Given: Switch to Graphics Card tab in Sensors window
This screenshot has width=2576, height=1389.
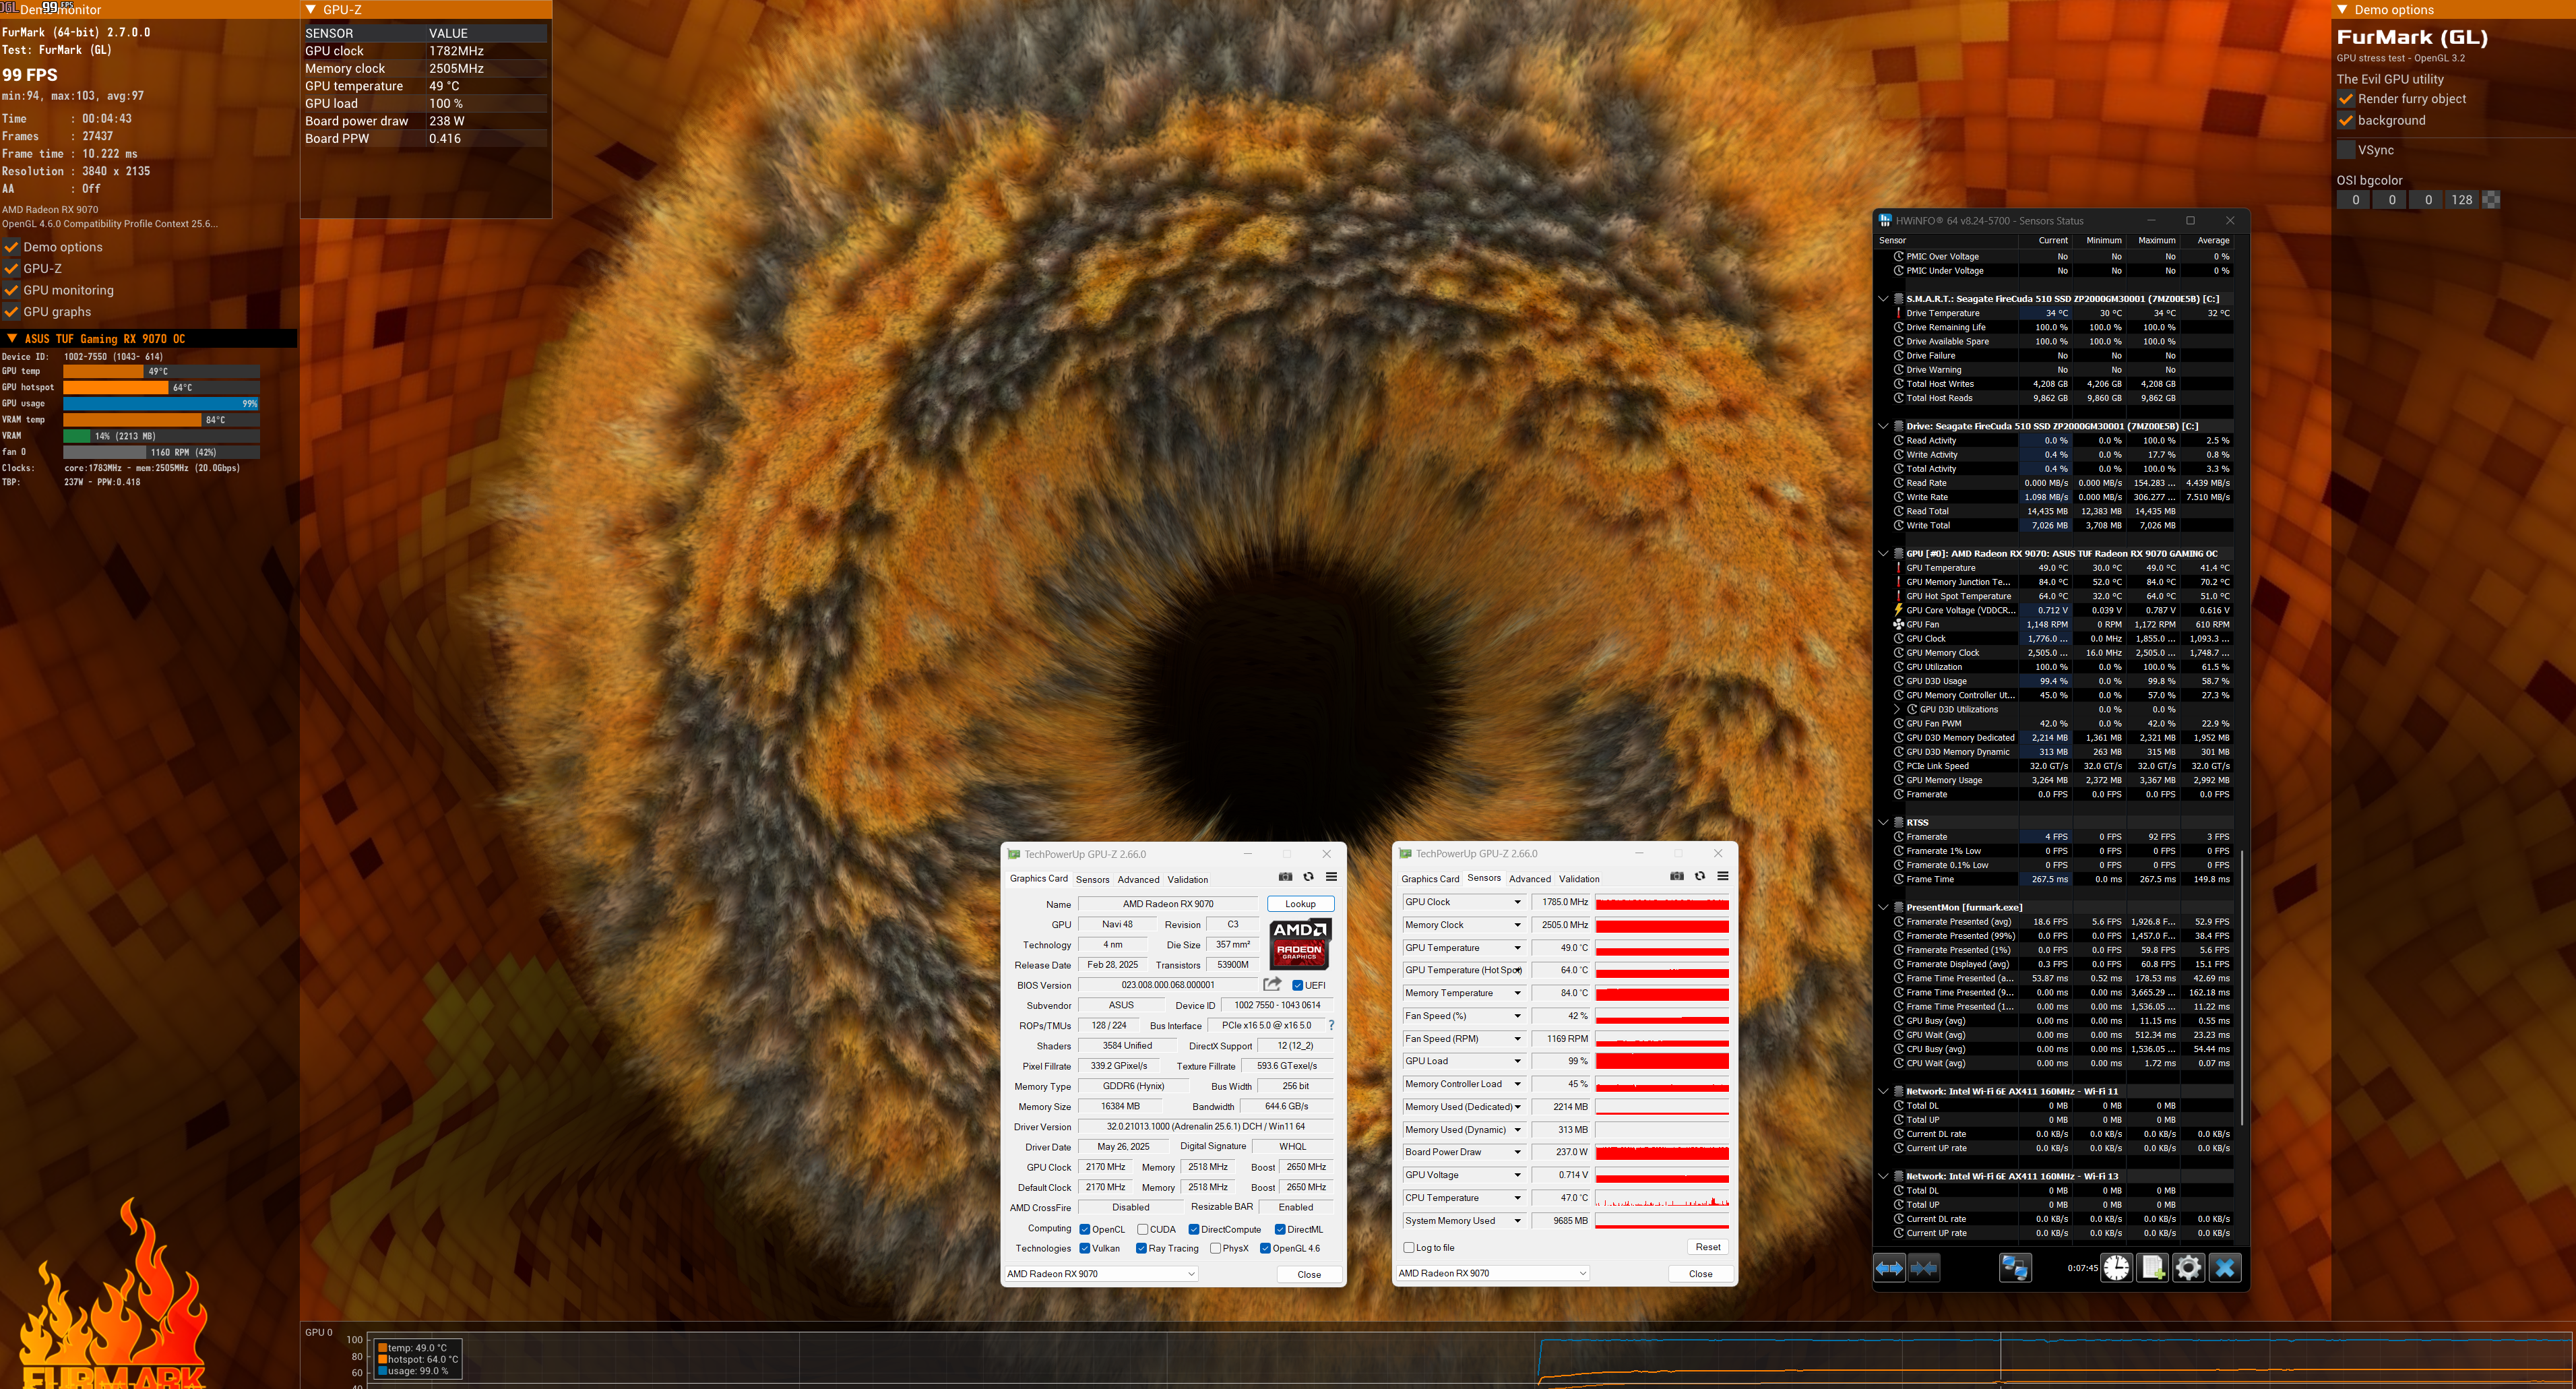Looking at the screenshot, I should point(1430,878).
